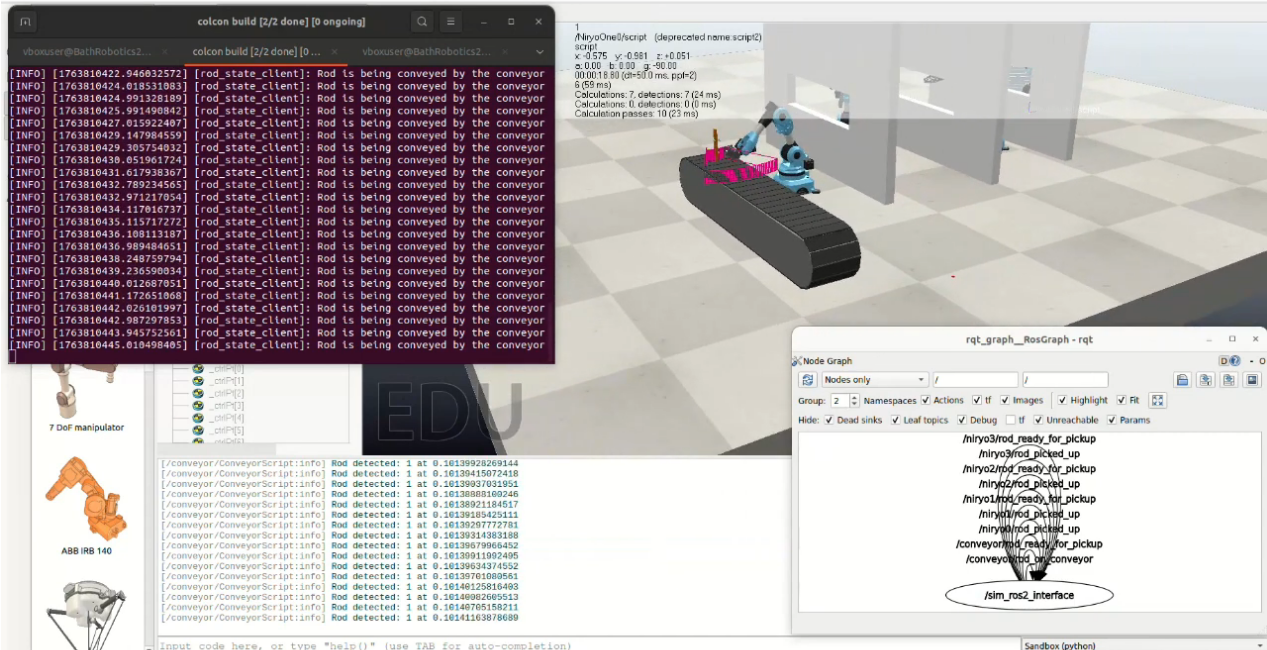Uncheck Hide Debug checkbox
The image size is (1267, 650).
pyautogui.click(x=961, y=420)
